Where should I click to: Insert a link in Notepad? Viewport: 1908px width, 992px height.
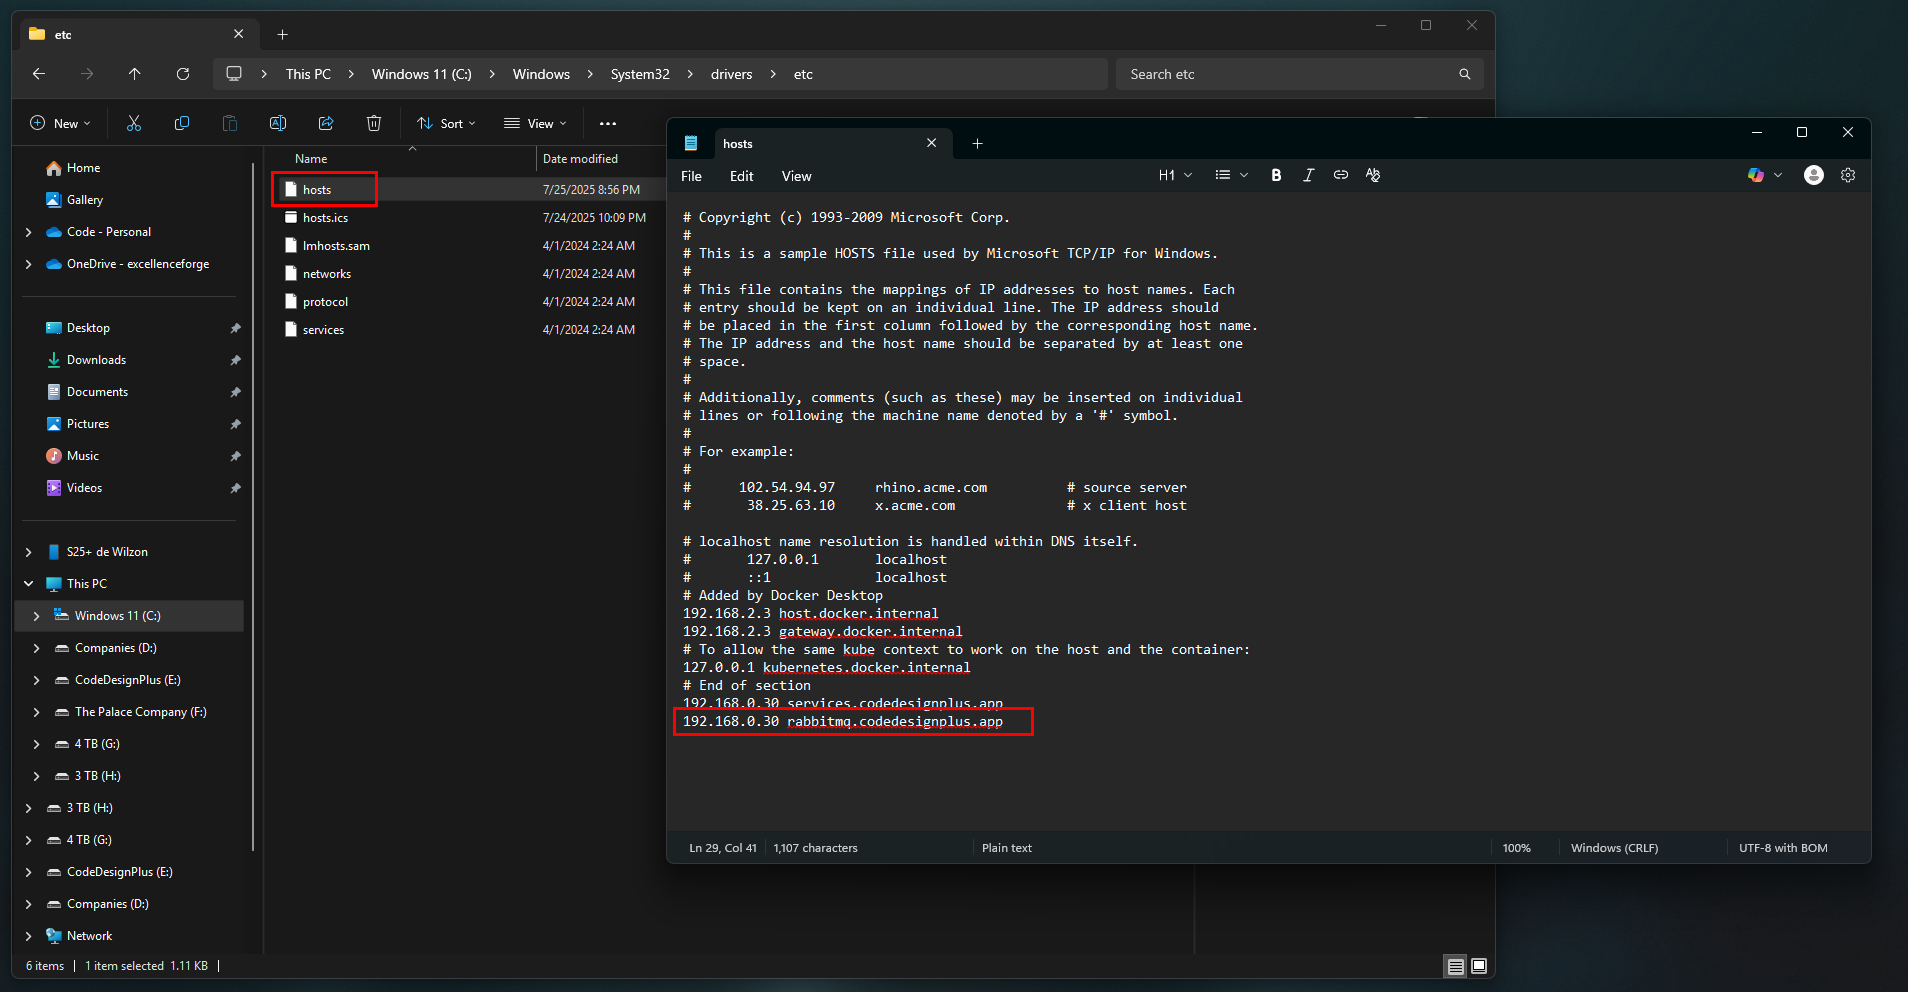pos(1341,175)
